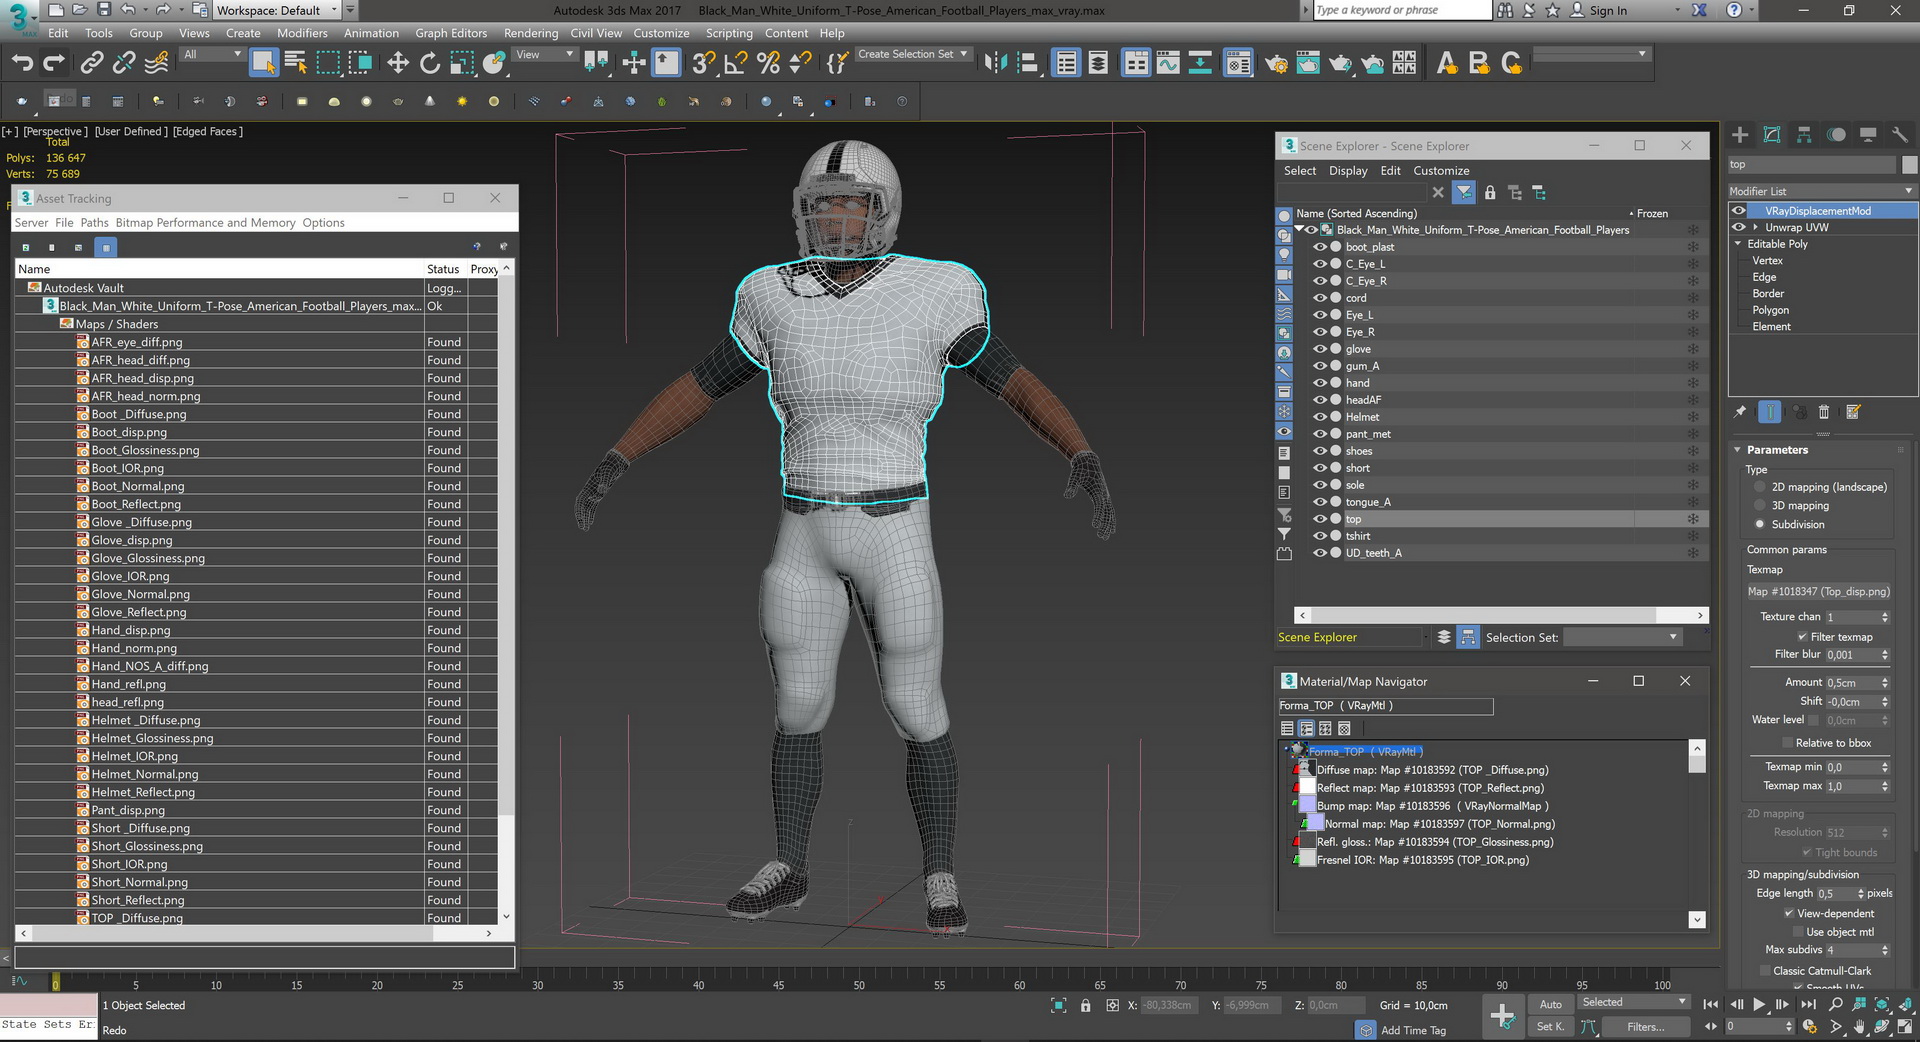Open the View reference coordinate dropdown
Viewport: 1920px width, 1042px height.
coord(544,54)
